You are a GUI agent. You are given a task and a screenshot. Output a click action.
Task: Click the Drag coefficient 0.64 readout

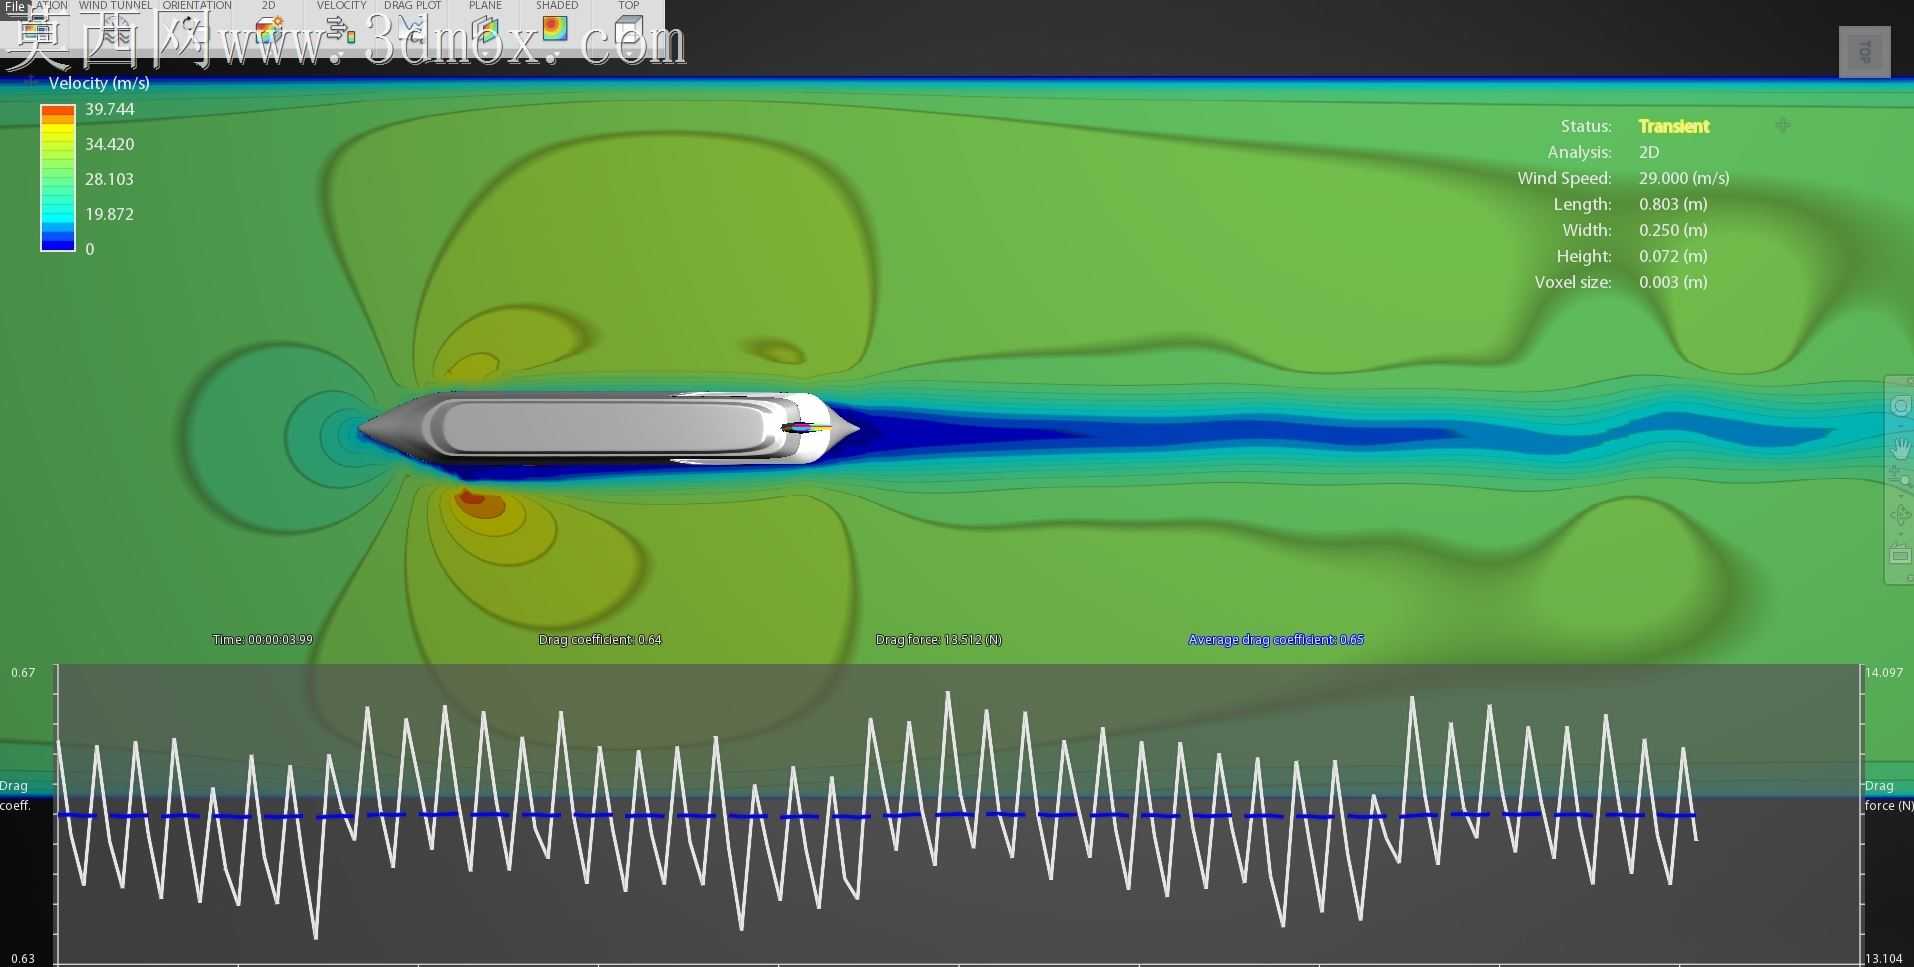tap(600, 640)
